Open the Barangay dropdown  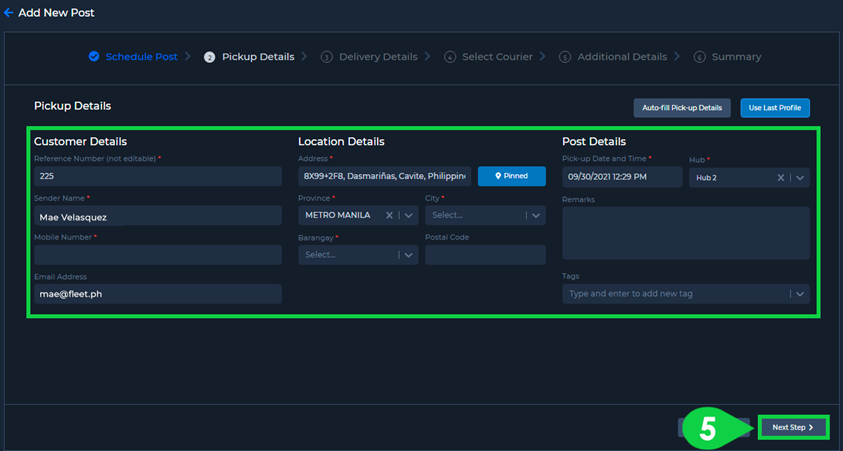[x=358, y=255]
